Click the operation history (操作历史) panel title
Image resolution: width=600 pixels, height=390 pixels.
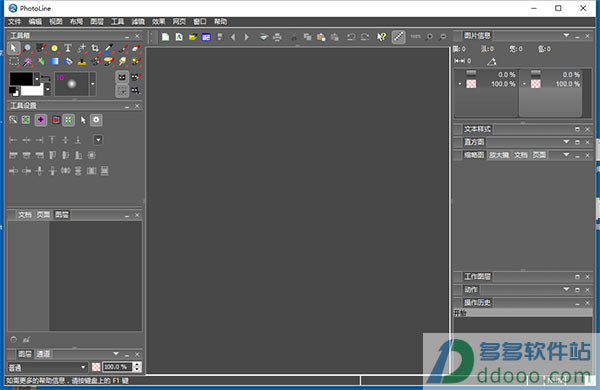[x=477, y=303]
